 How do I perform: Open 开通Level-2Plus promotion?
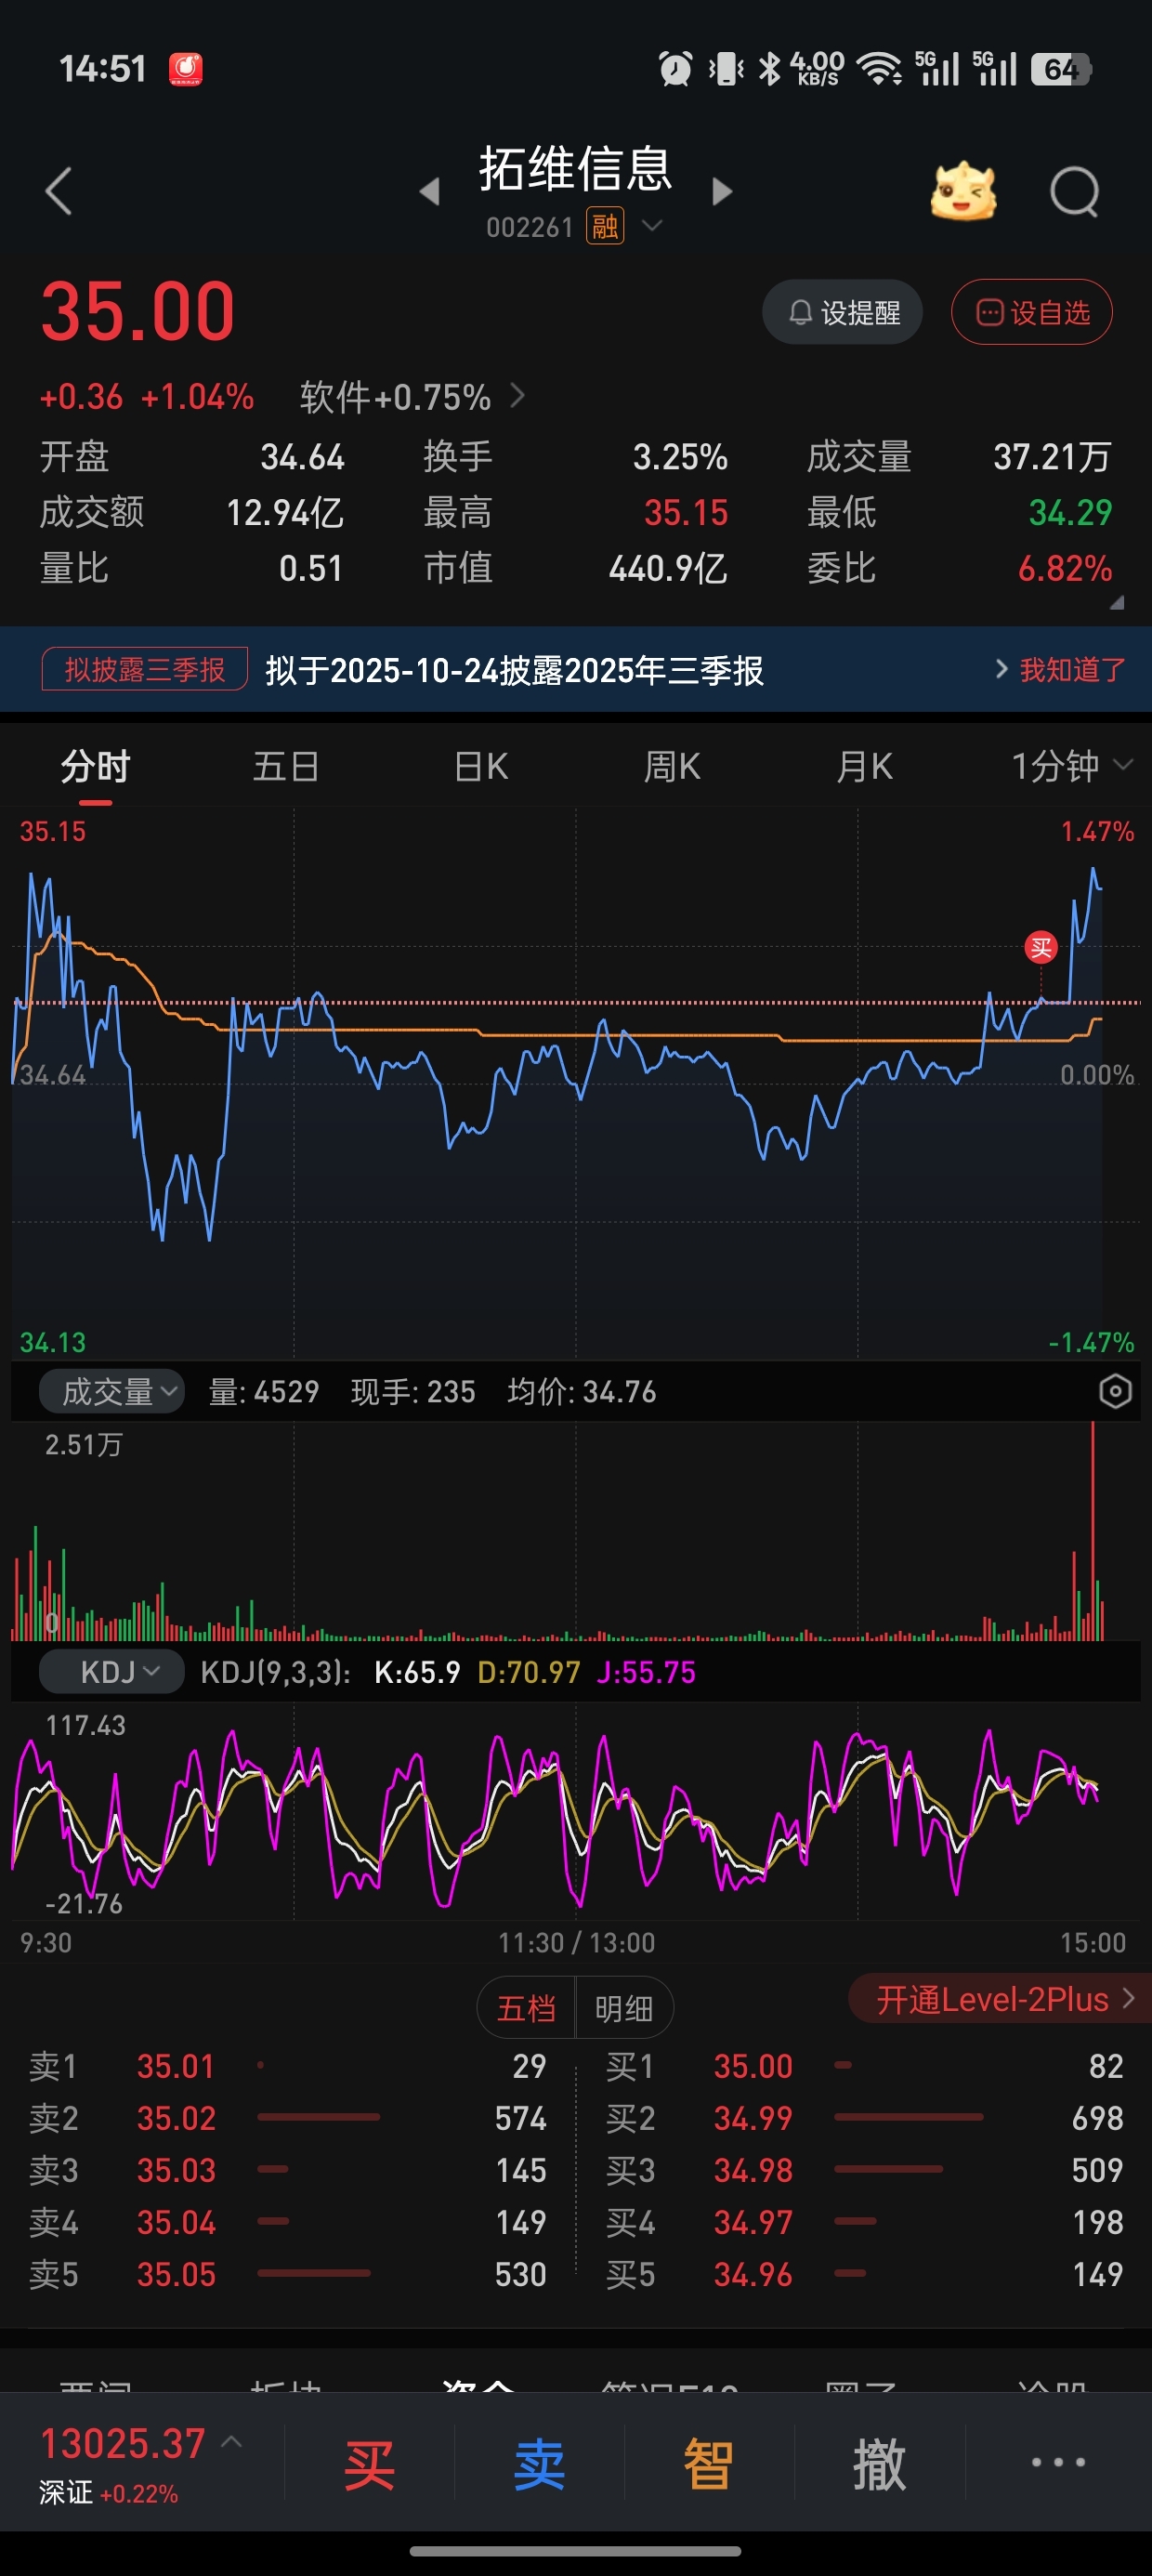(x=1000, y=1999)
